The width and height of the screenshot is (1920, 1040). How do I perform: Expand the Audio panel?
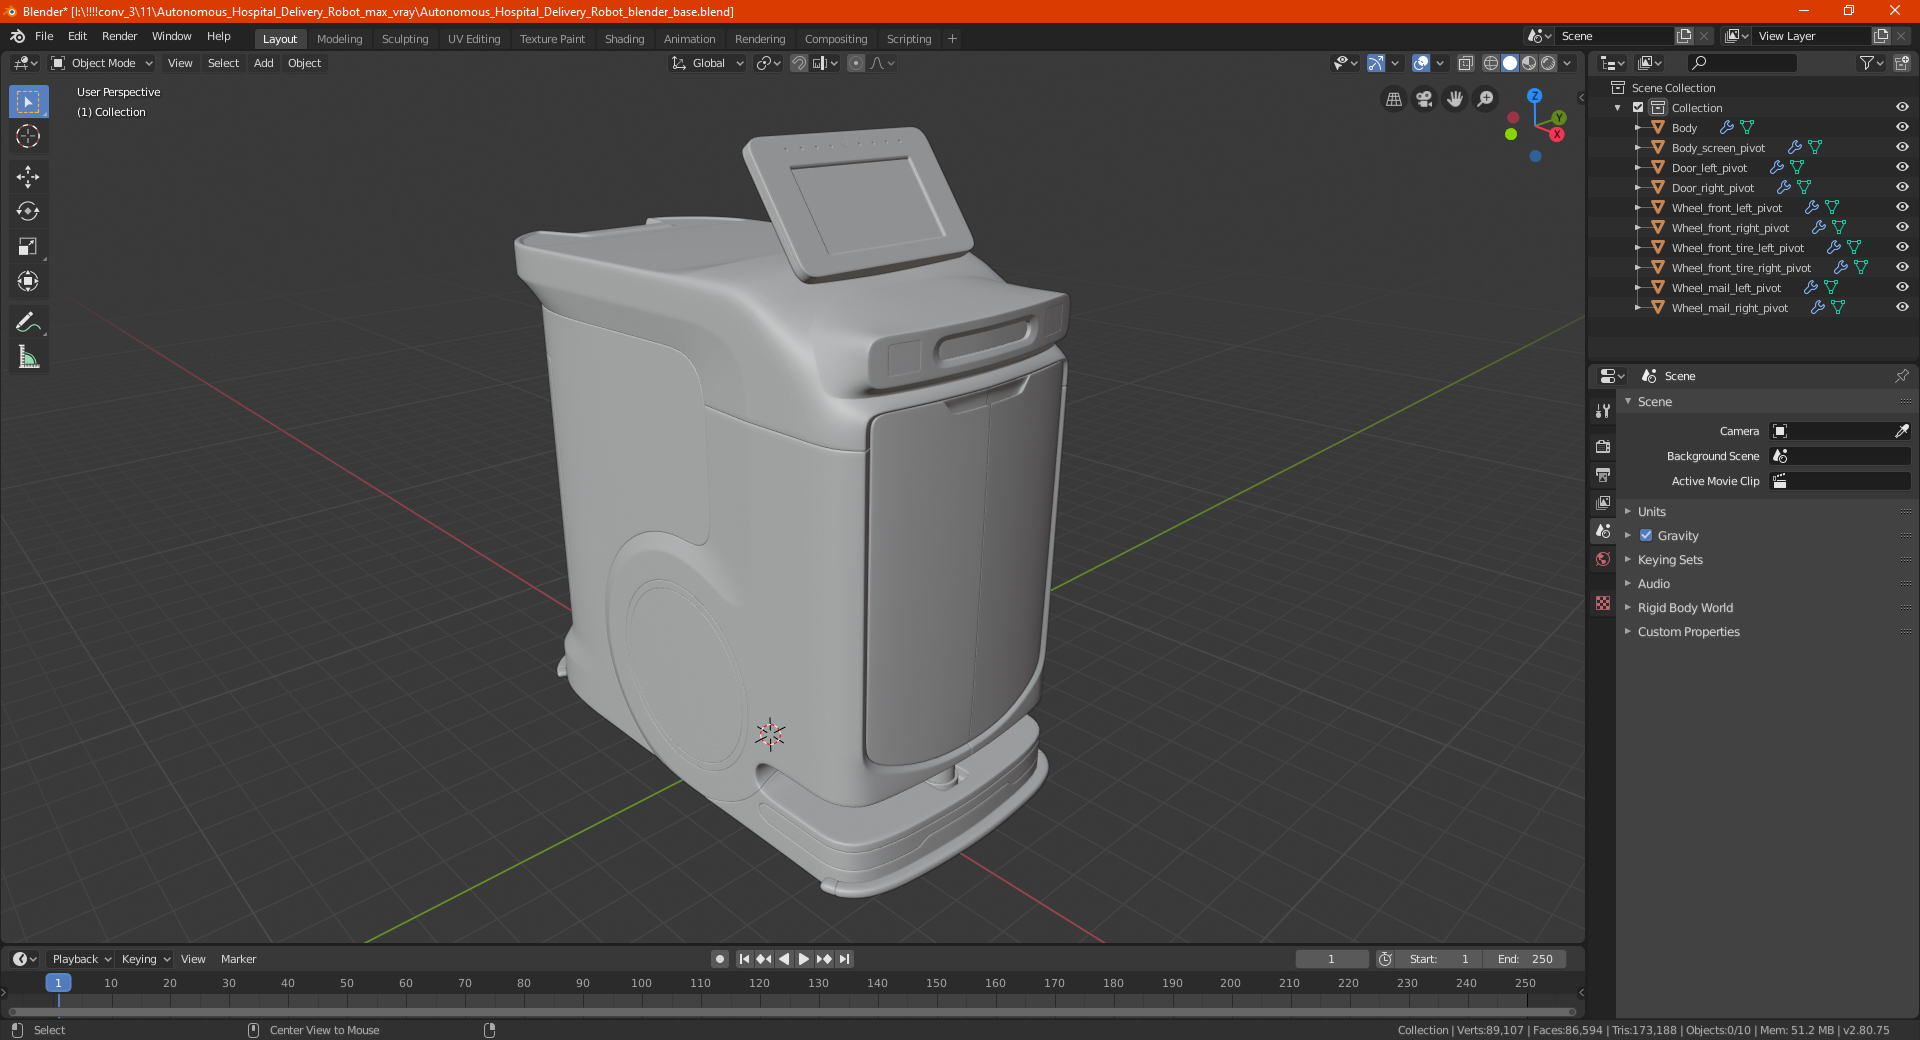point(1653,583)
